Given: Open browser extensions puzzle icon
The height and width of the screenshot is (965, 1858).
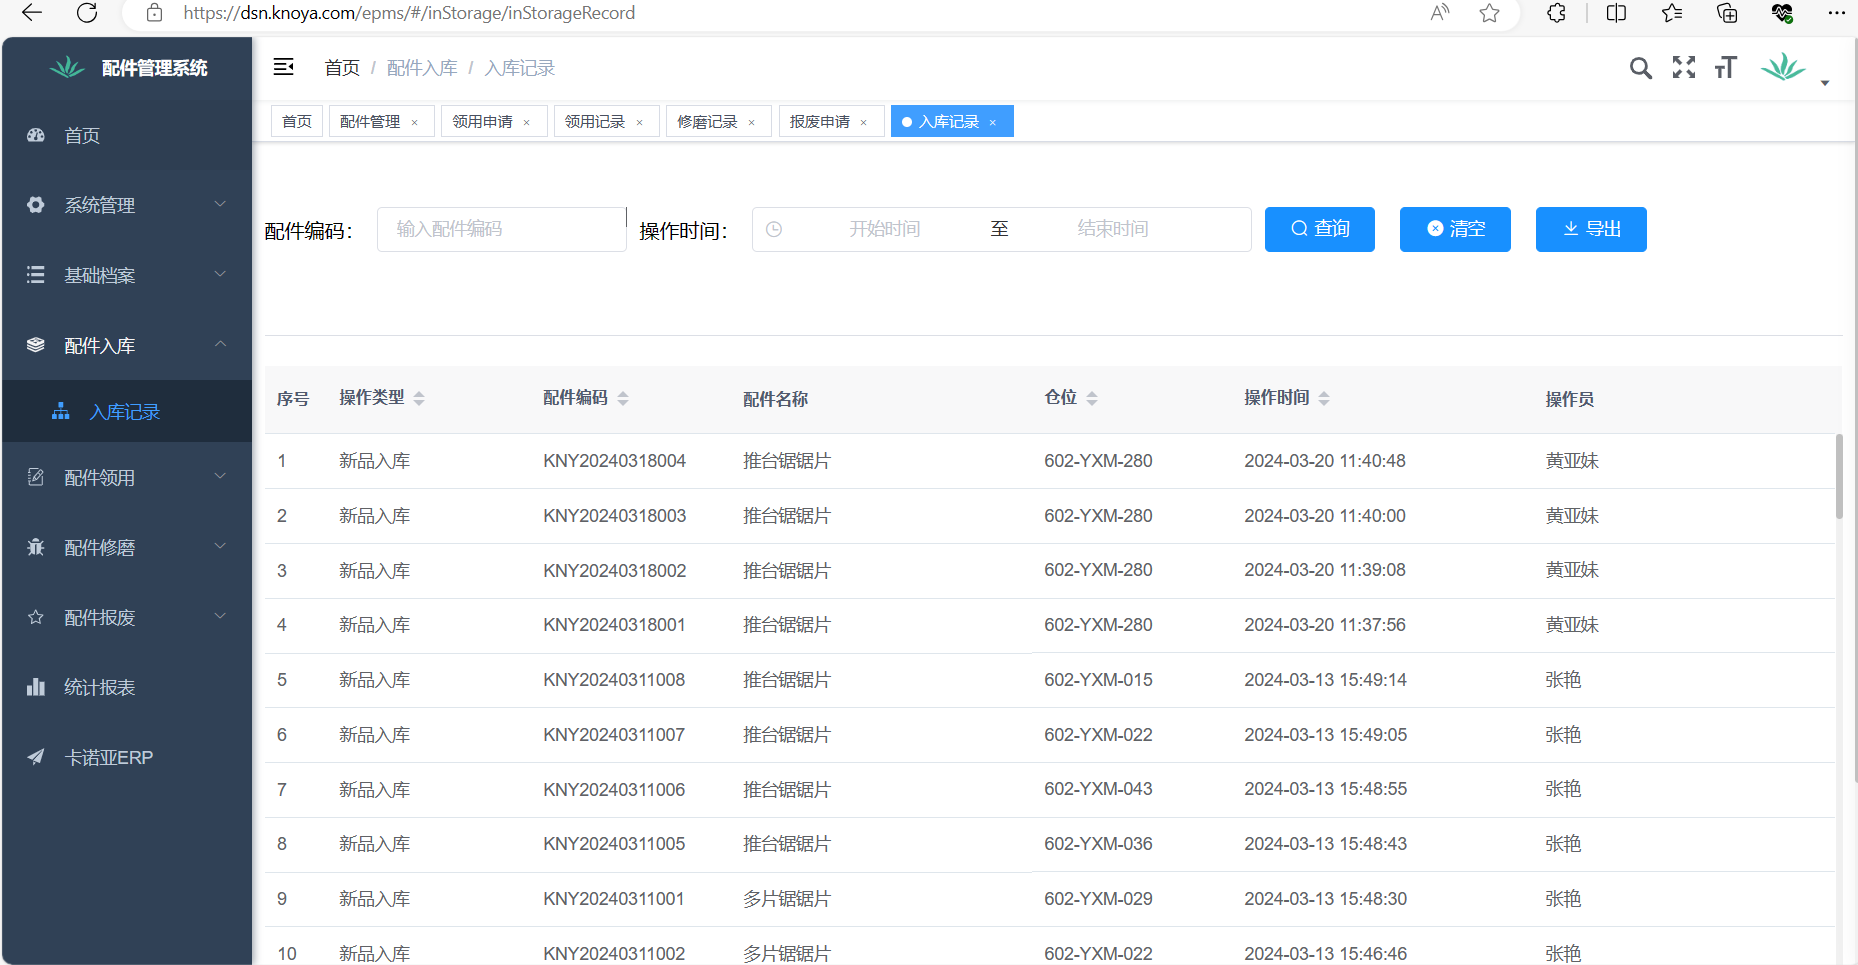Looking at the screenshot, I should [1556, 13].
